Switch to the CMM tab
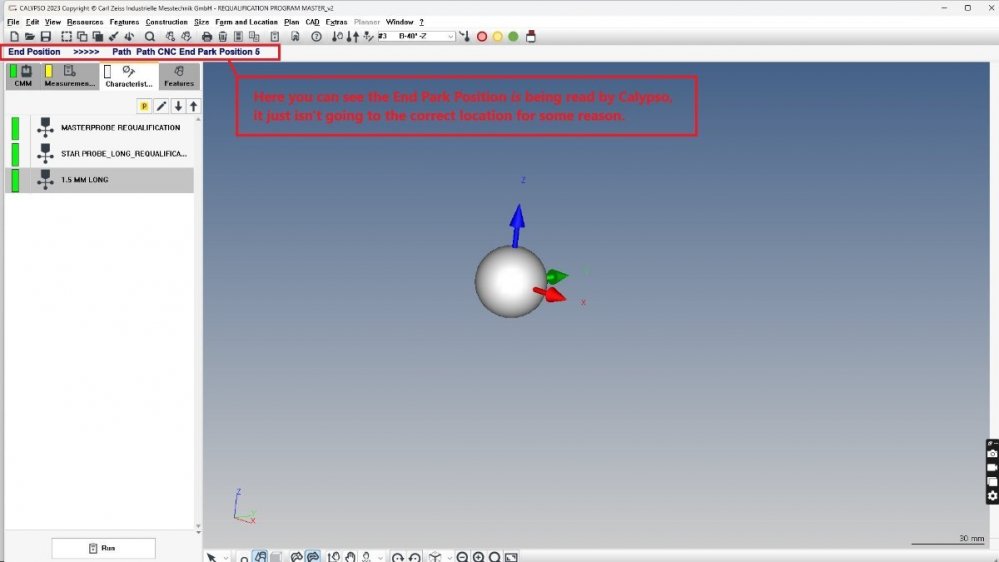Image resolution: width=999 pixels, height=562 pixels. (x=22, y=77)
